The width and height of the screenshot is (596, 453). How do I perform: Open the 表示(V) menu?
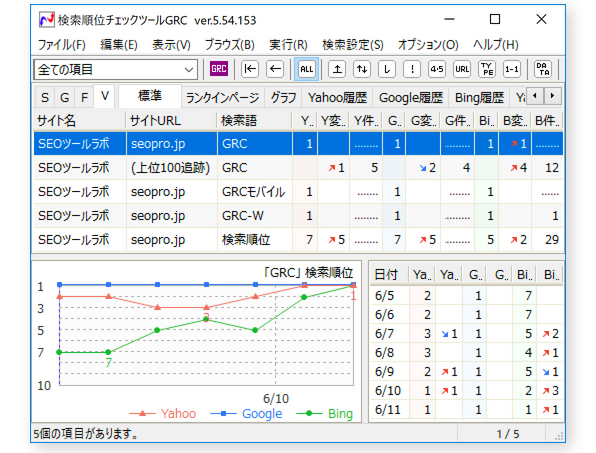(x=171, y=45)
